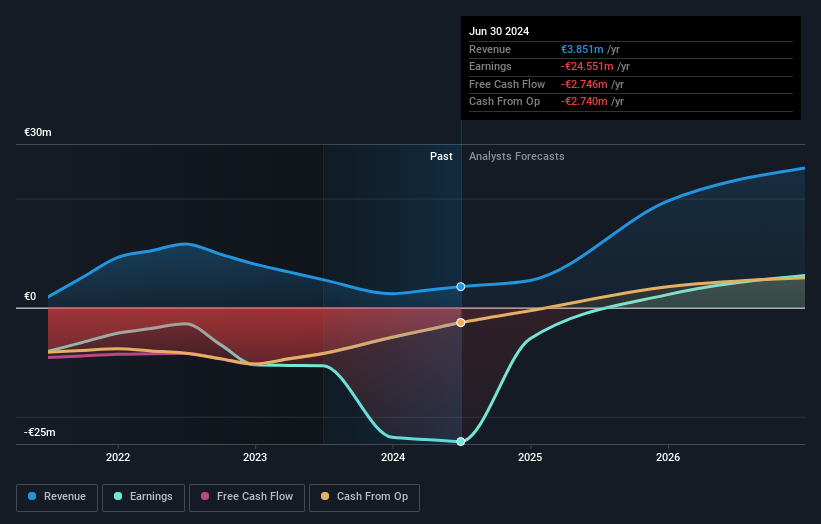821x524 pixels.
Task: Click the 2025 x-axis label
Action: (530, 457)
